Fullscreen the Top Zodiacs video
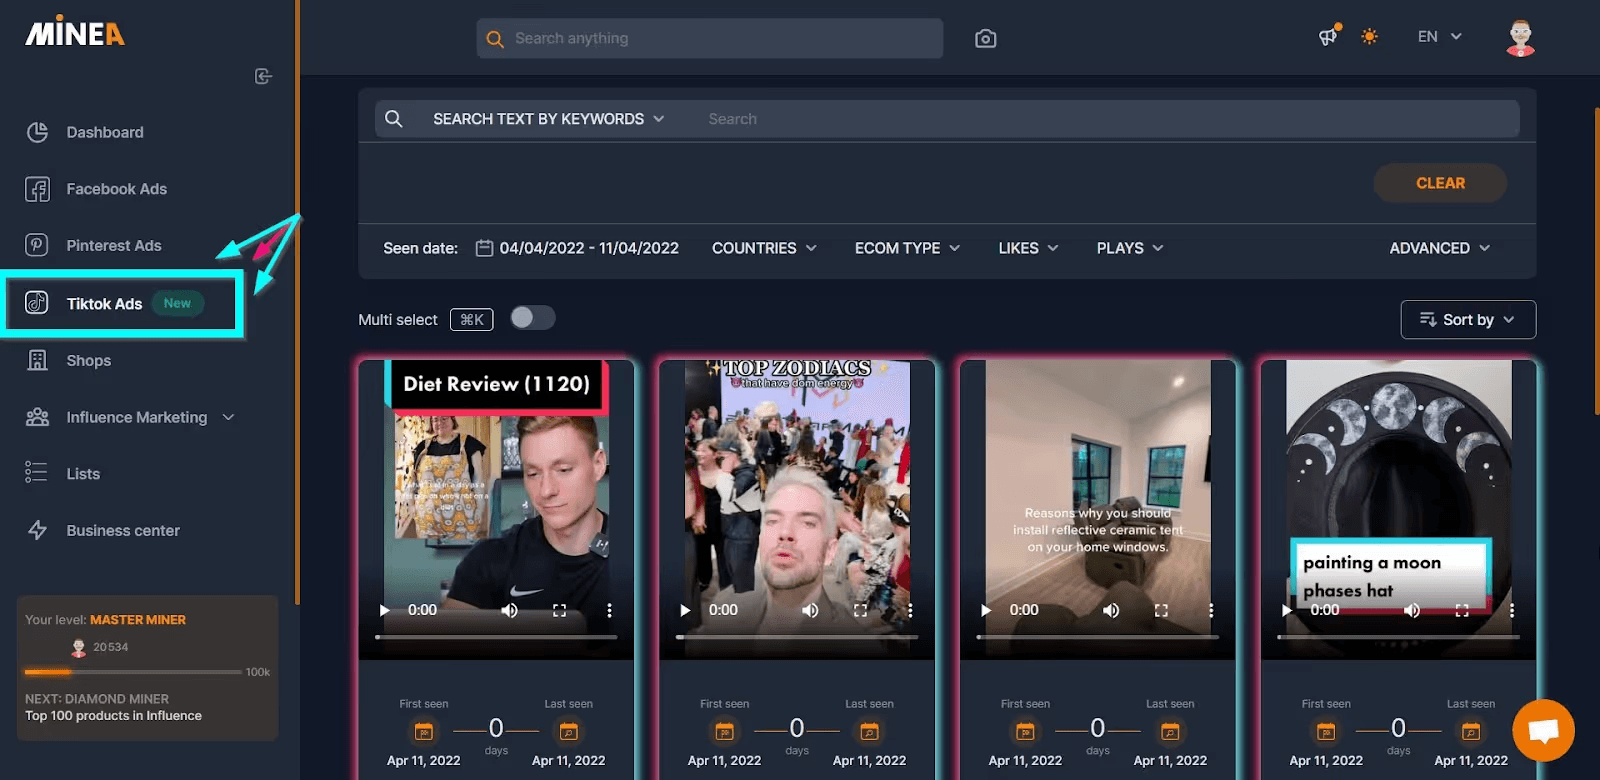The width and height of the screenshot is (1600, 780). tap(860, 610)
